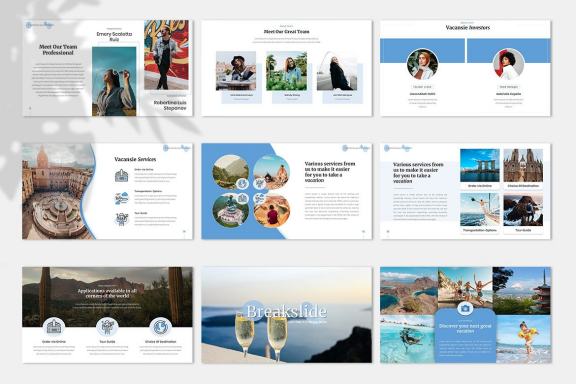The image size is (576, 384).
Task: Click the round Order Via Online icon on Applications slide
Action: click(x=54, y=327)
